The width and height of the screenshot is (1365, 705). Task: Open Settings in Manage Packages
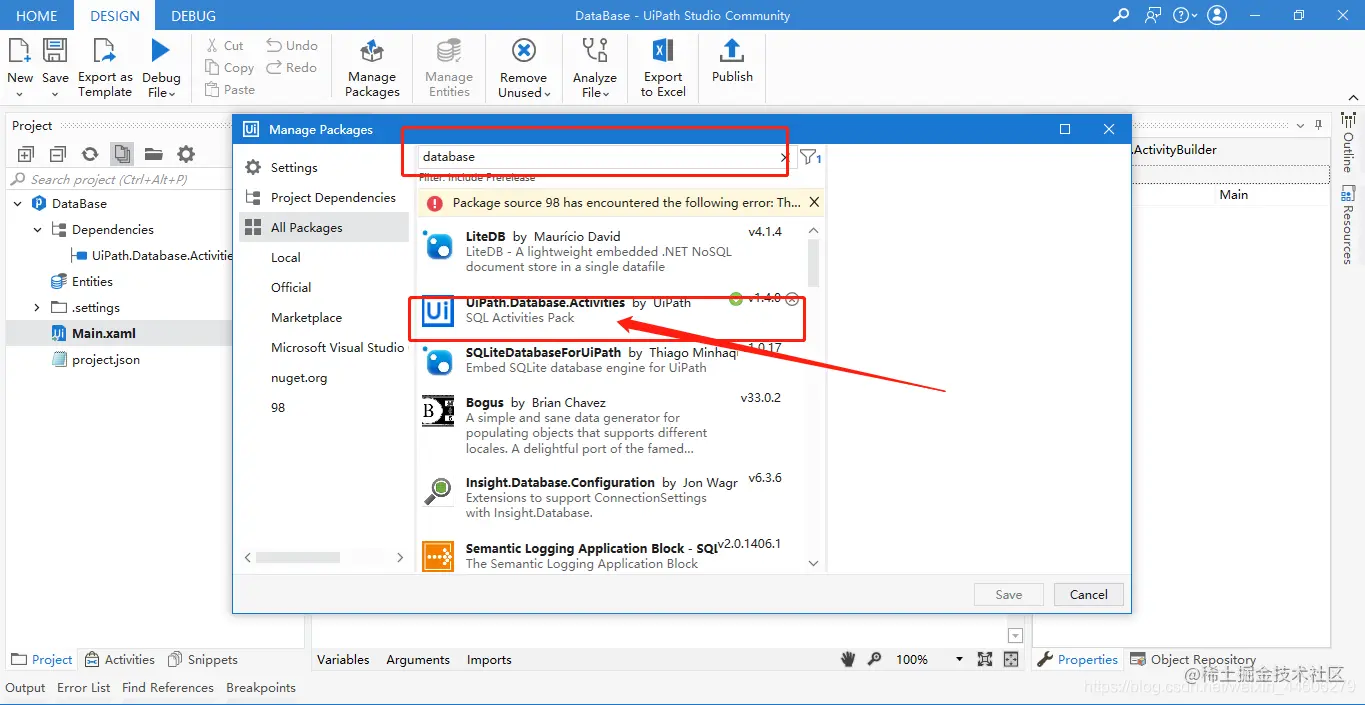(x=294, y=167)
